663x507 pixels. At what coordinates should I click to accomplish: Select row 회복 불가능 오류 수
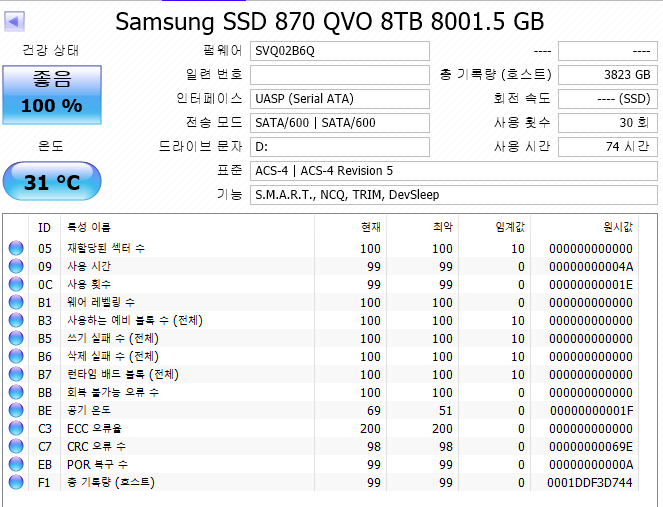pos(321,392)
